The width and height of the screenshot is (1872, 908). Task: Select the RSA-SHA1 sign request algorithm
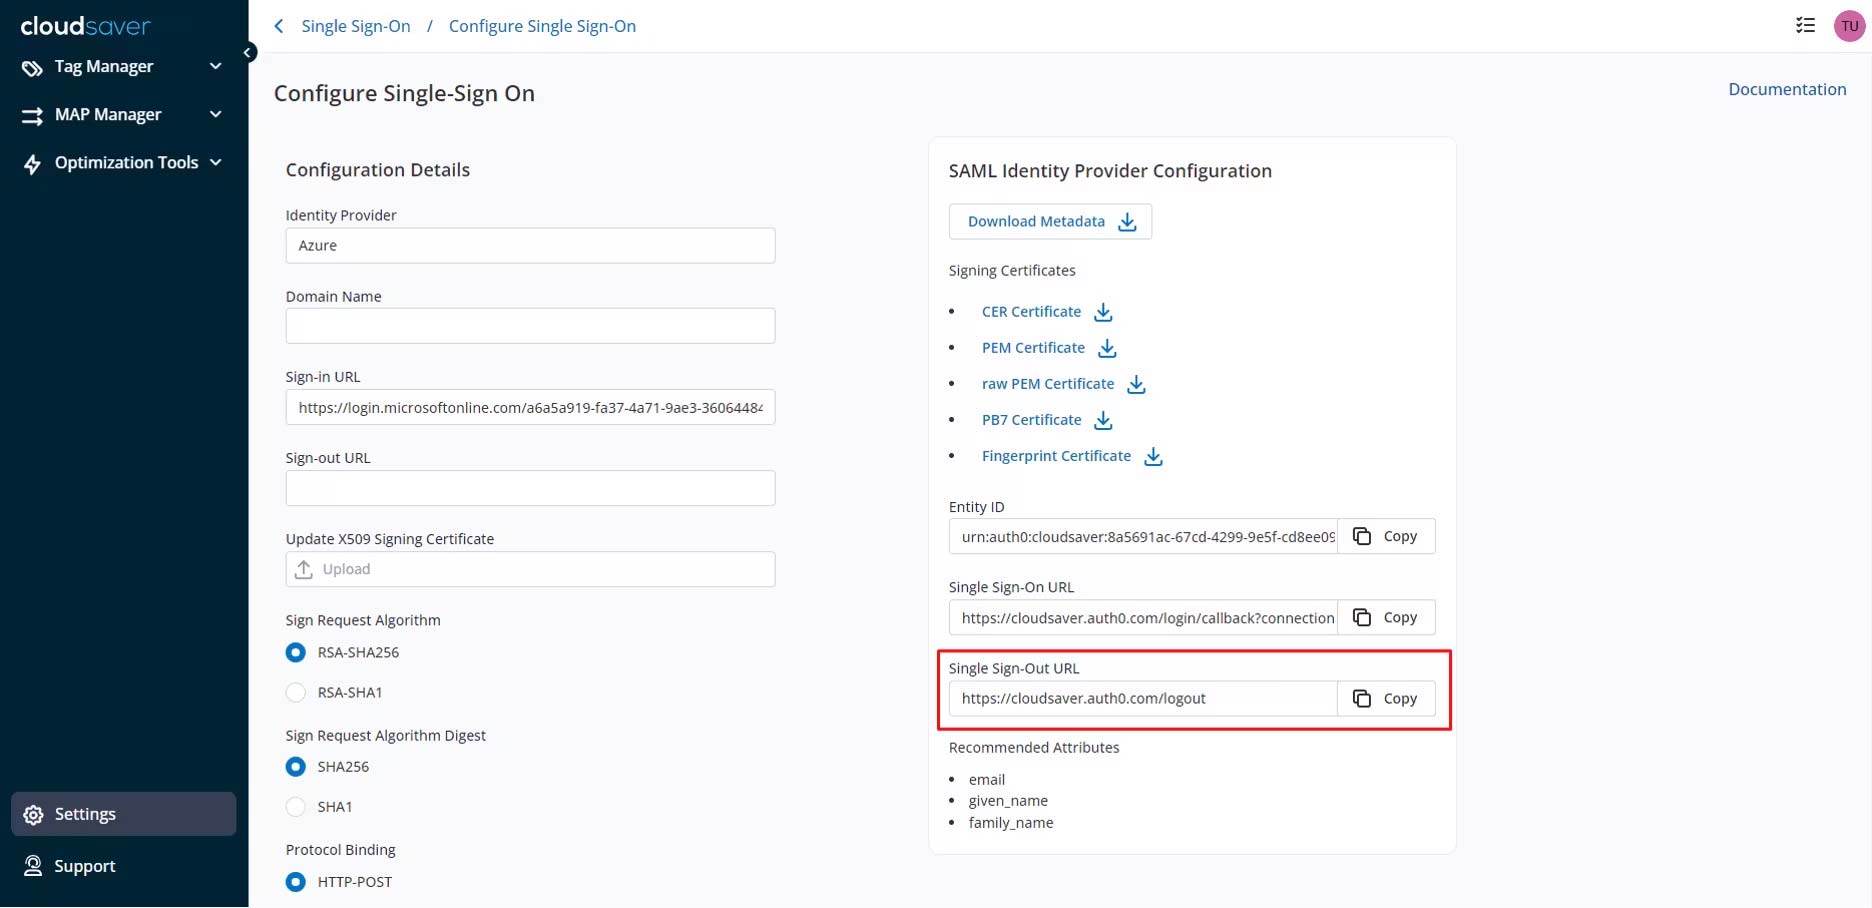point(296,692)
